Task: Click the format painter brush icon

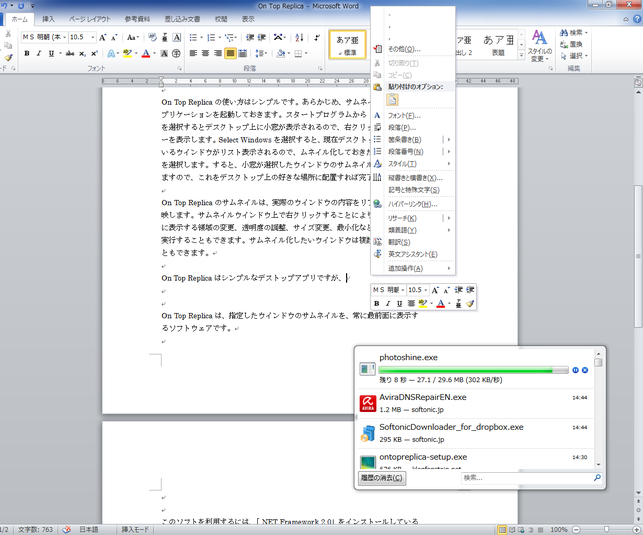Action: [8, 57]
